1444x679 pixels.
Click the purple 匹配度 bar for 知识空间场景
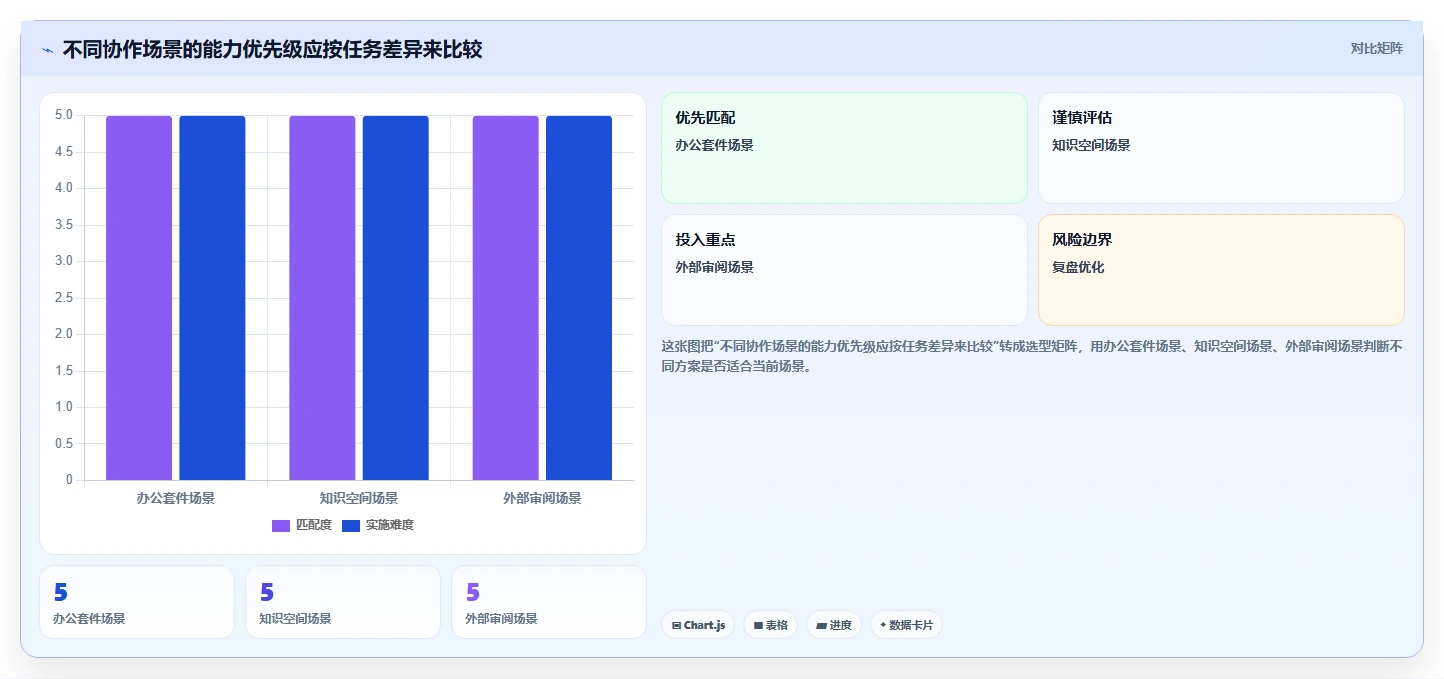pos(322,298)
